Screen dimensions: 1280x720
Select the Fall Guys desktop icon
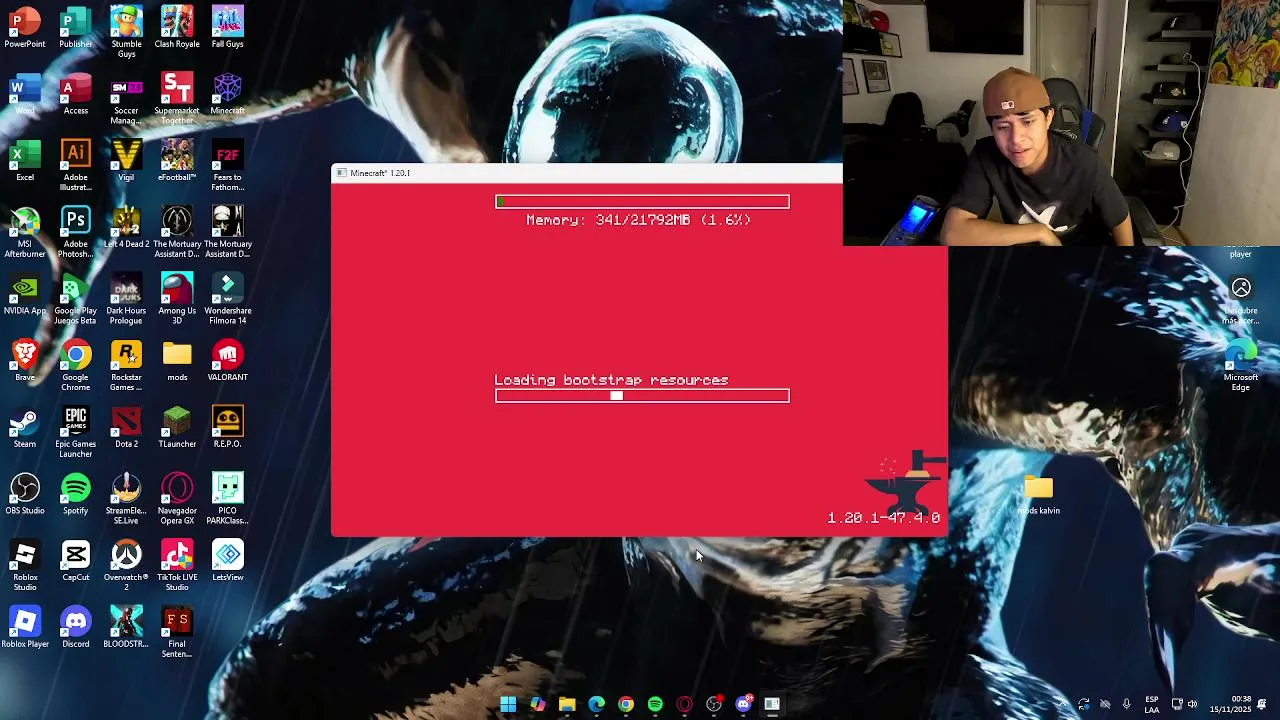pos(227,27)
